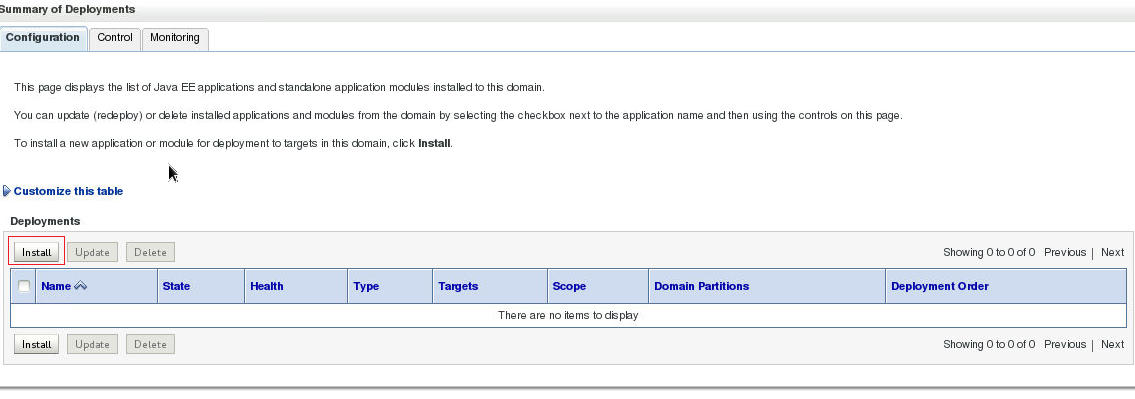Click the bottom Update button
1135x399 pixels.
[x=92, y=344]
